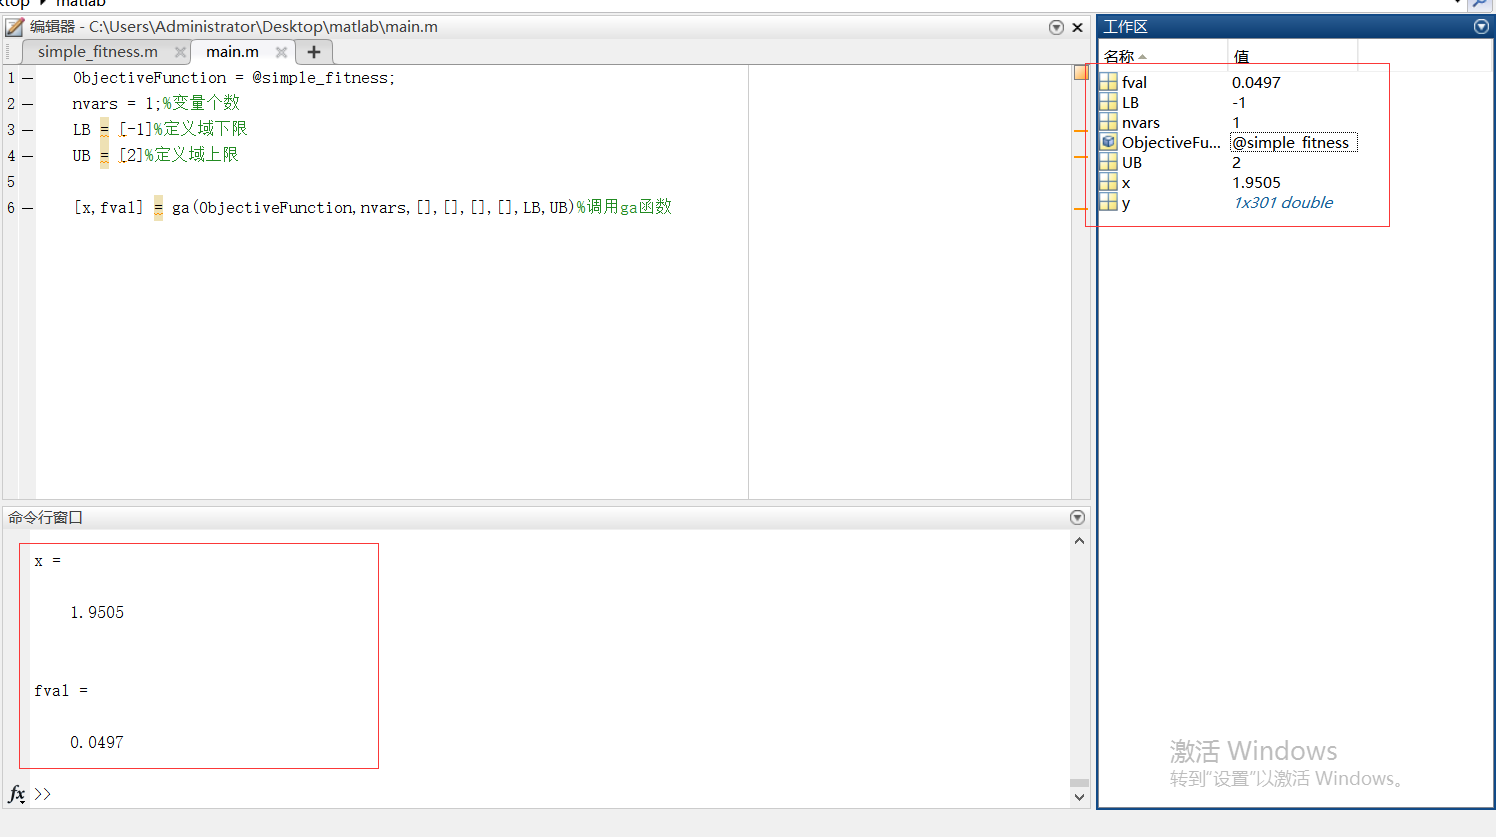Select the fval variable icon in workspace
This screenshot has height=837, width=1496.
1108,82
